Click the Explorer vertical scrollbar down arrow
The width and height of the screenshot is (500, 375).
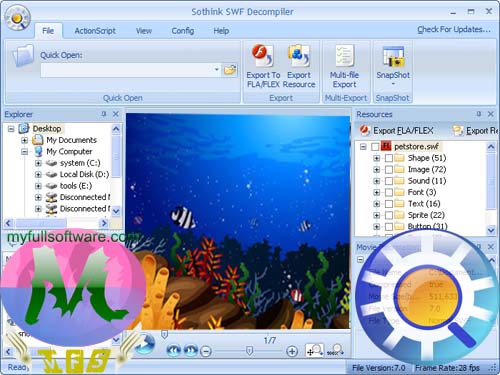pyautogui.click(x=116, y=211)
